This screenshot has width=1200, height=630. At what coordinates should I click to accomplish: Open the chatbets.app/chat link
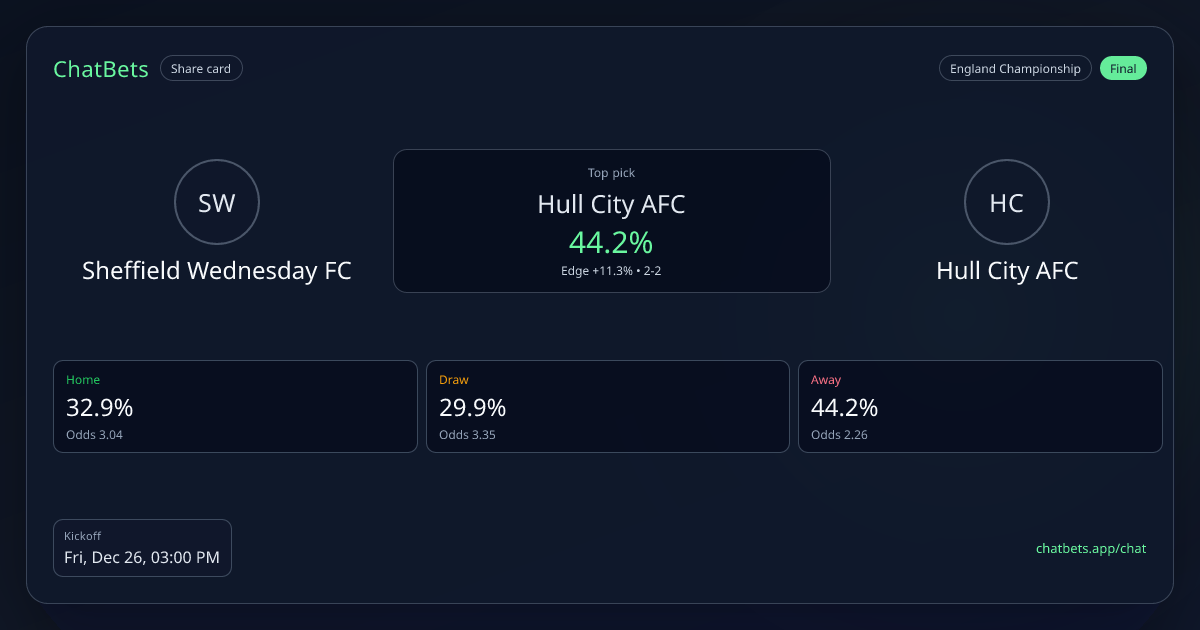tap(1090, 548)
